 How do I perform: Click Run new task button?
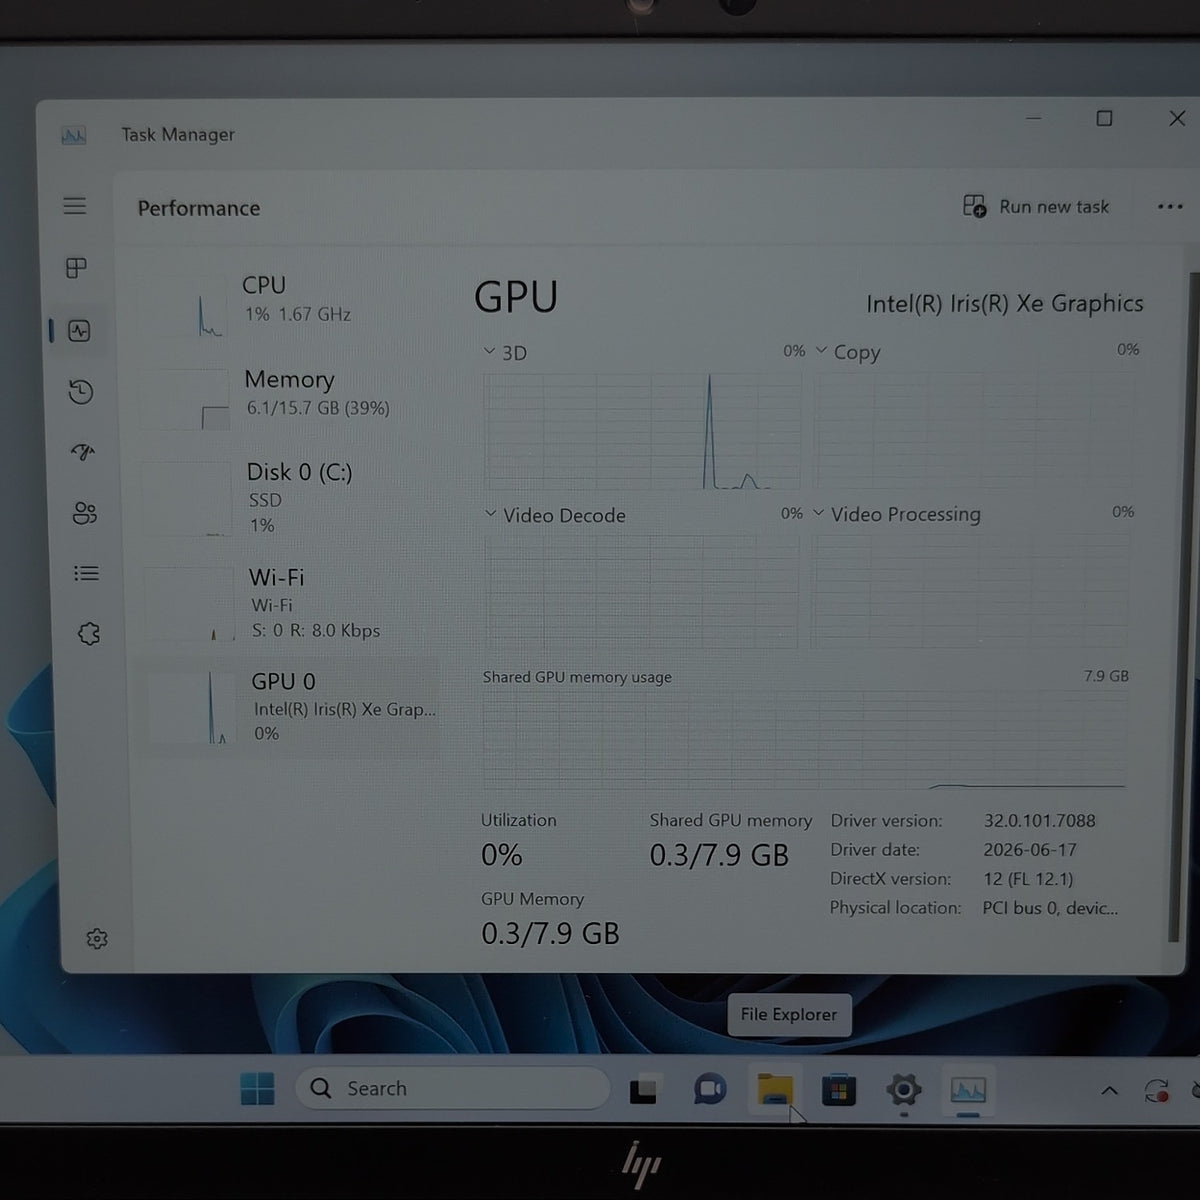(x=1036, y=206)
